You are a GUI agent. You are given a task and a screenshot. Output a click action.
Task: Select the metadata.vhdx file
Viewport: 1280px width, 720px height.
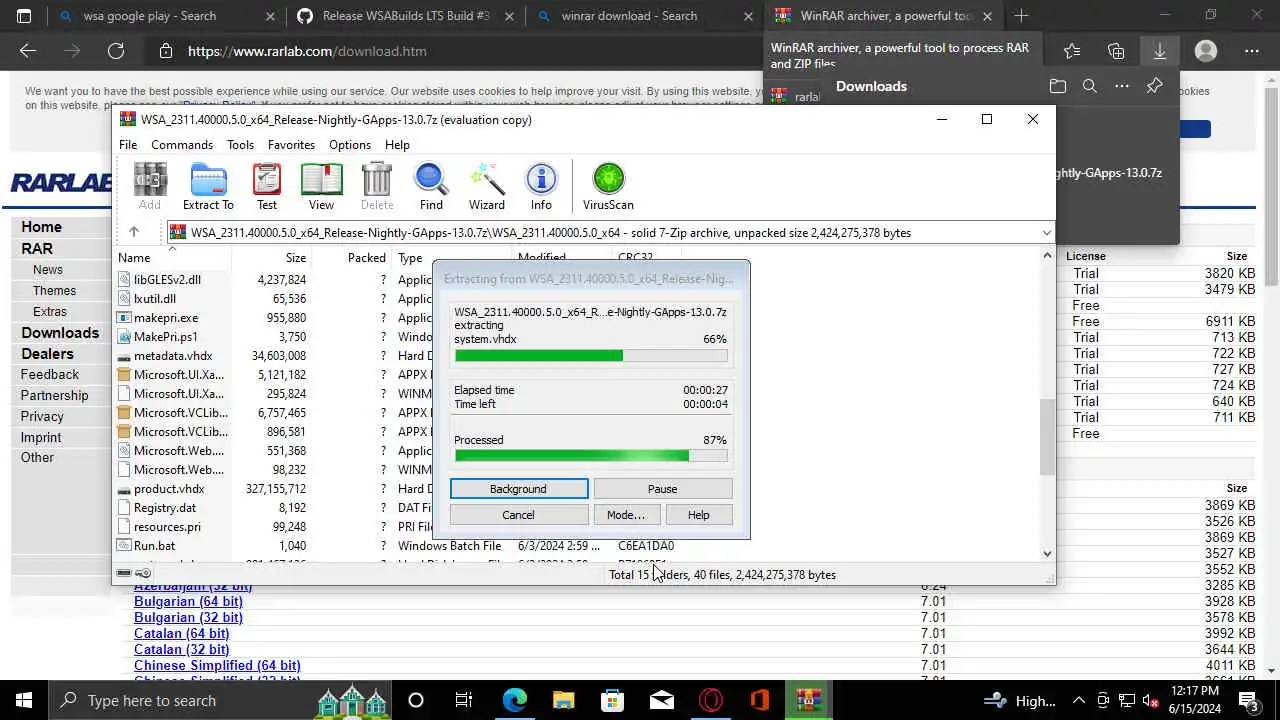(173, 356)
